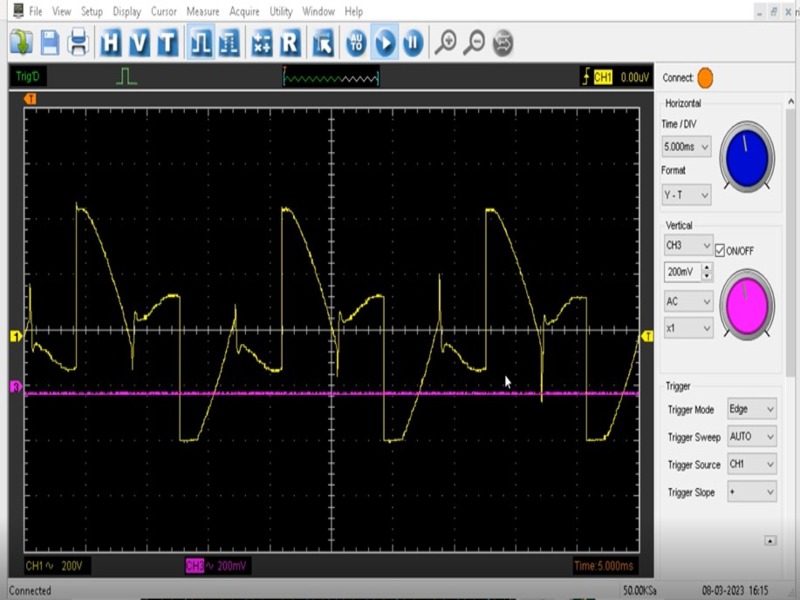The image size is (800, 600).
Task: Open the Vertical (V) settings button
Action: click(x=139, y=42)
